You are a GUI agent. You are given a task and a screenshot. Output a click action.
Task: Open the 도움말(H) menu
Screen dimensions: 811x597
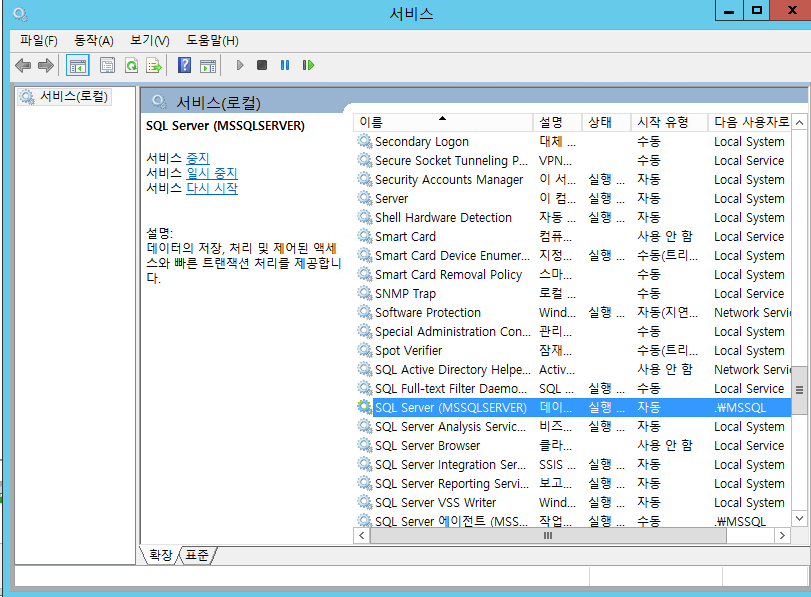coord(212,40)
